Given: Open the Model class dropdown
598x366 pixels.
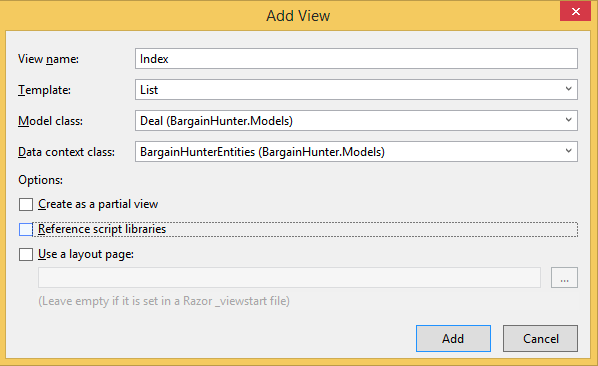Looking at the screenshot, I should tap(356, 121).
